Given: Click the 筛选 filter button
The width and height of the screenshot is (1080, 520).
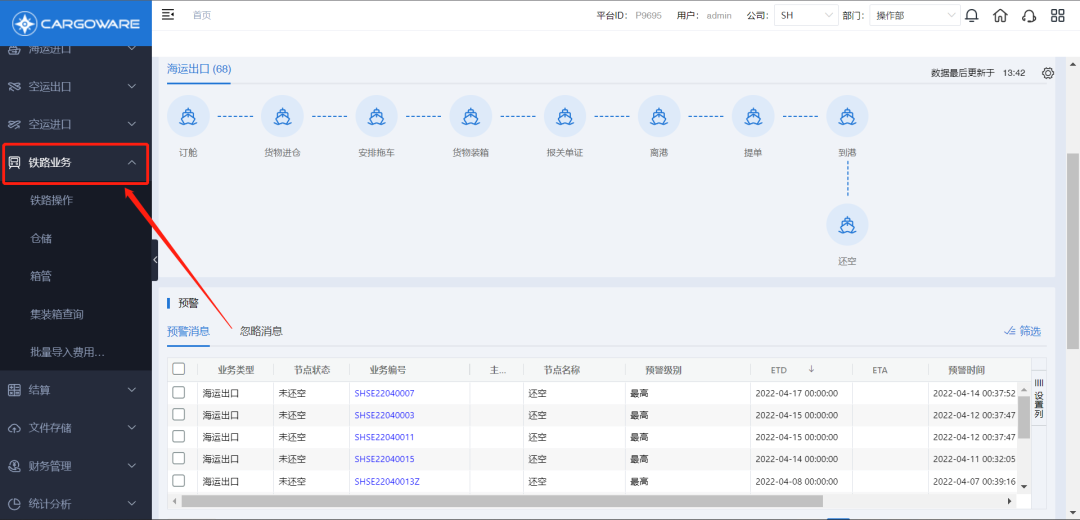Looking at the screenshot, I should pos(1021,331).
